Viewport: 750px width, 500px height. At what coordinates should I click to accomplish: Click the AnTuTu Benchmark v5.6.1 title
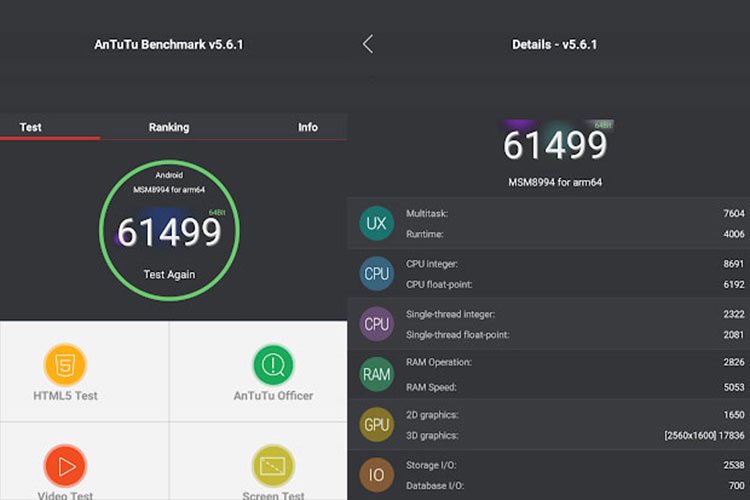point(169,44)
